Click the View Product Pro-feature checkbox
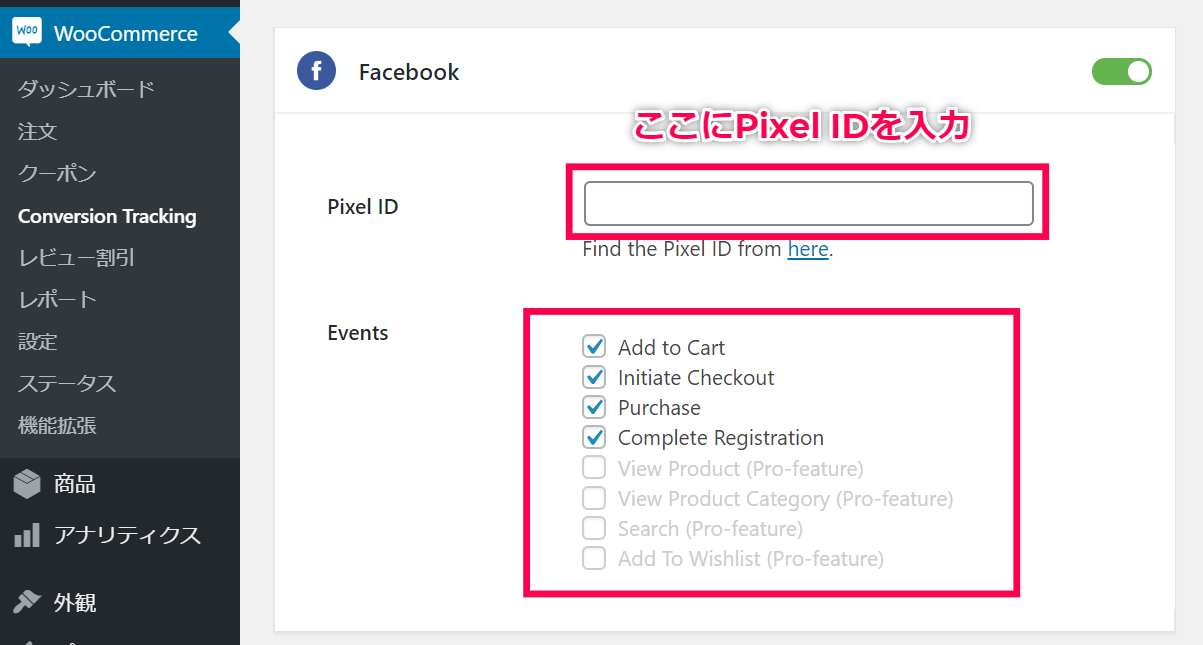 coord(594,467)
